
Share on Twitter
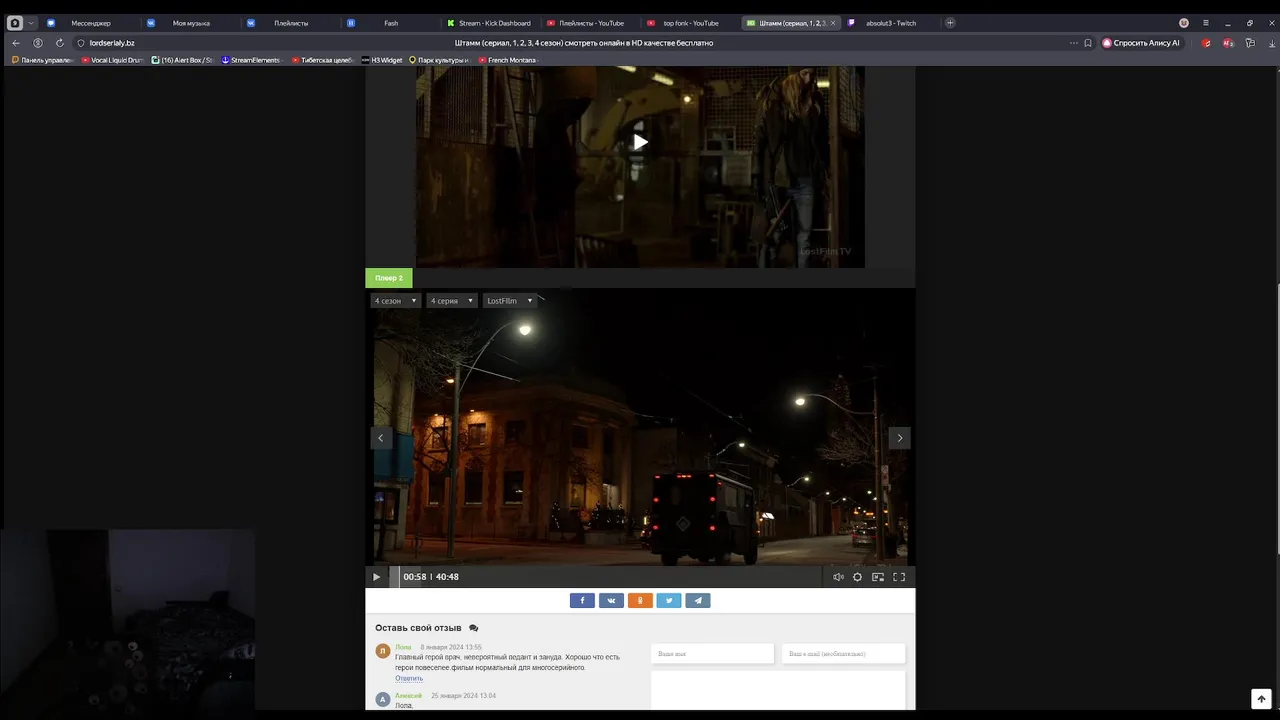tap(669, 601)
